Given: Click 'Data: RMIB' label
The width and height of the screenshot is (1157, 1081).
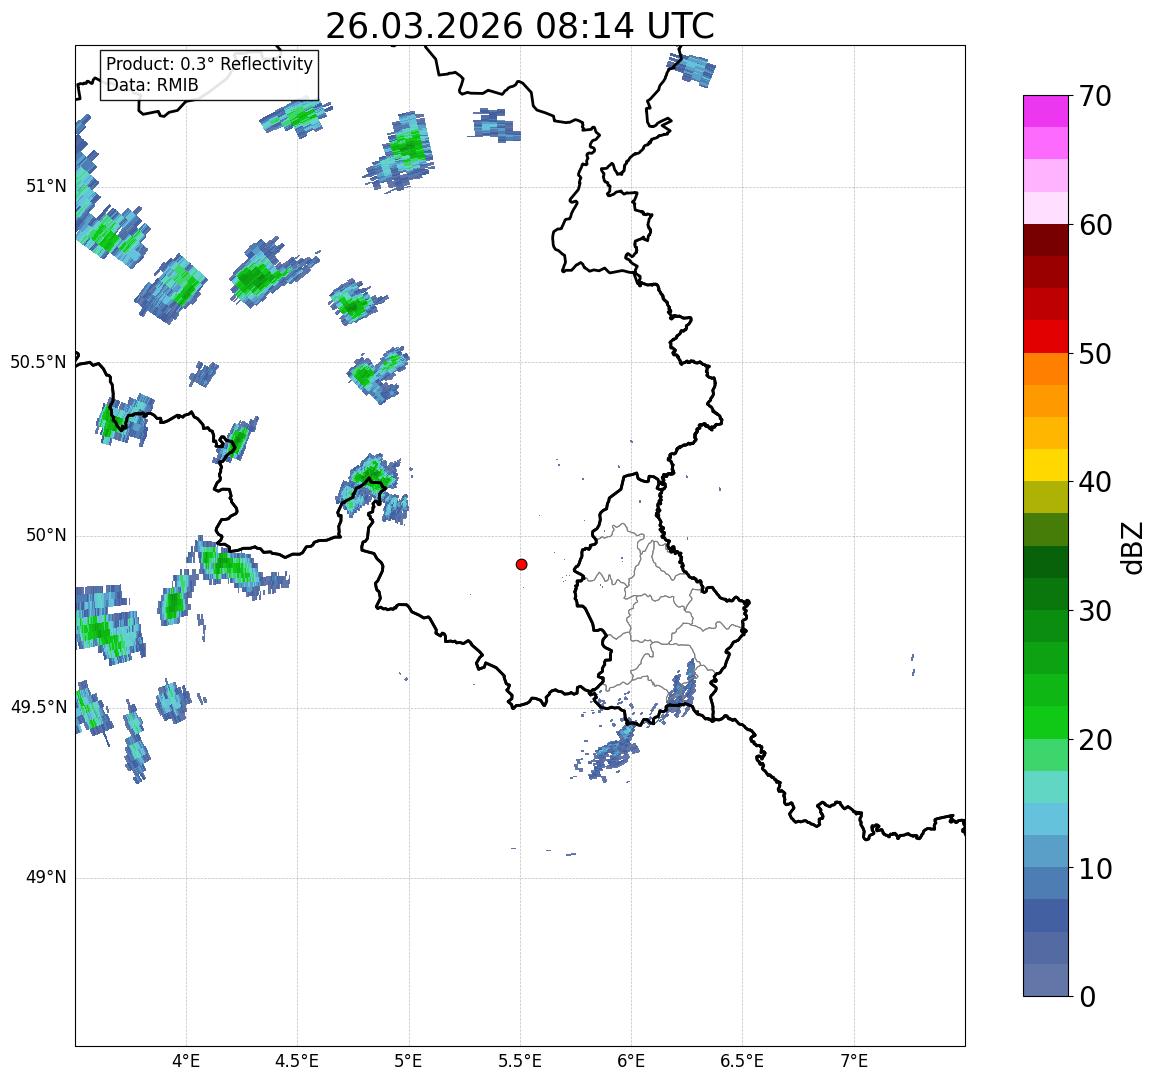Looking at the screenshot, I should 152,86.
